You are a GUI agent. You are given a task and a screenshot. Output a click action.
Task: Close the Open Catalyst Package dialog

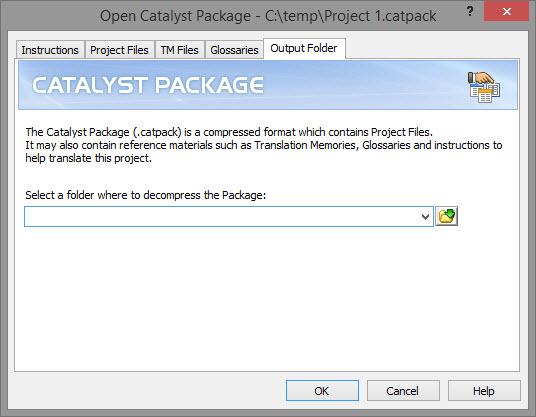(x=507, y=12)
